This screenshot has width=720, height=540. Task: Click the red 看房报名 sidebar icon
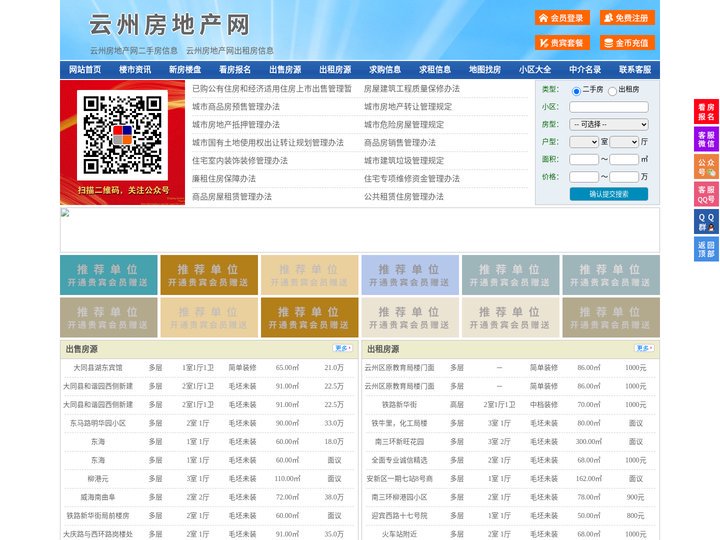[x=706, y=112]
